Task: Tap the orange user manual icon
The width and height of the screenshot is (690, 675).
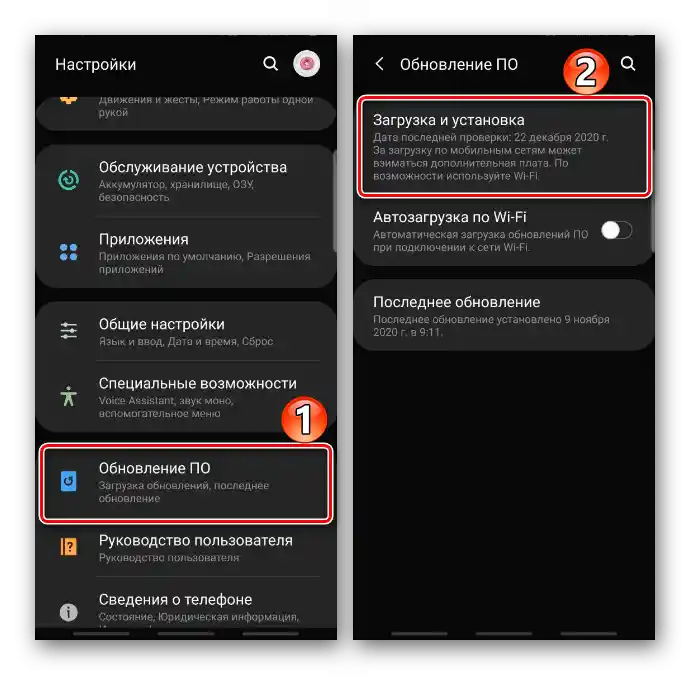Action: coord(69,547)
